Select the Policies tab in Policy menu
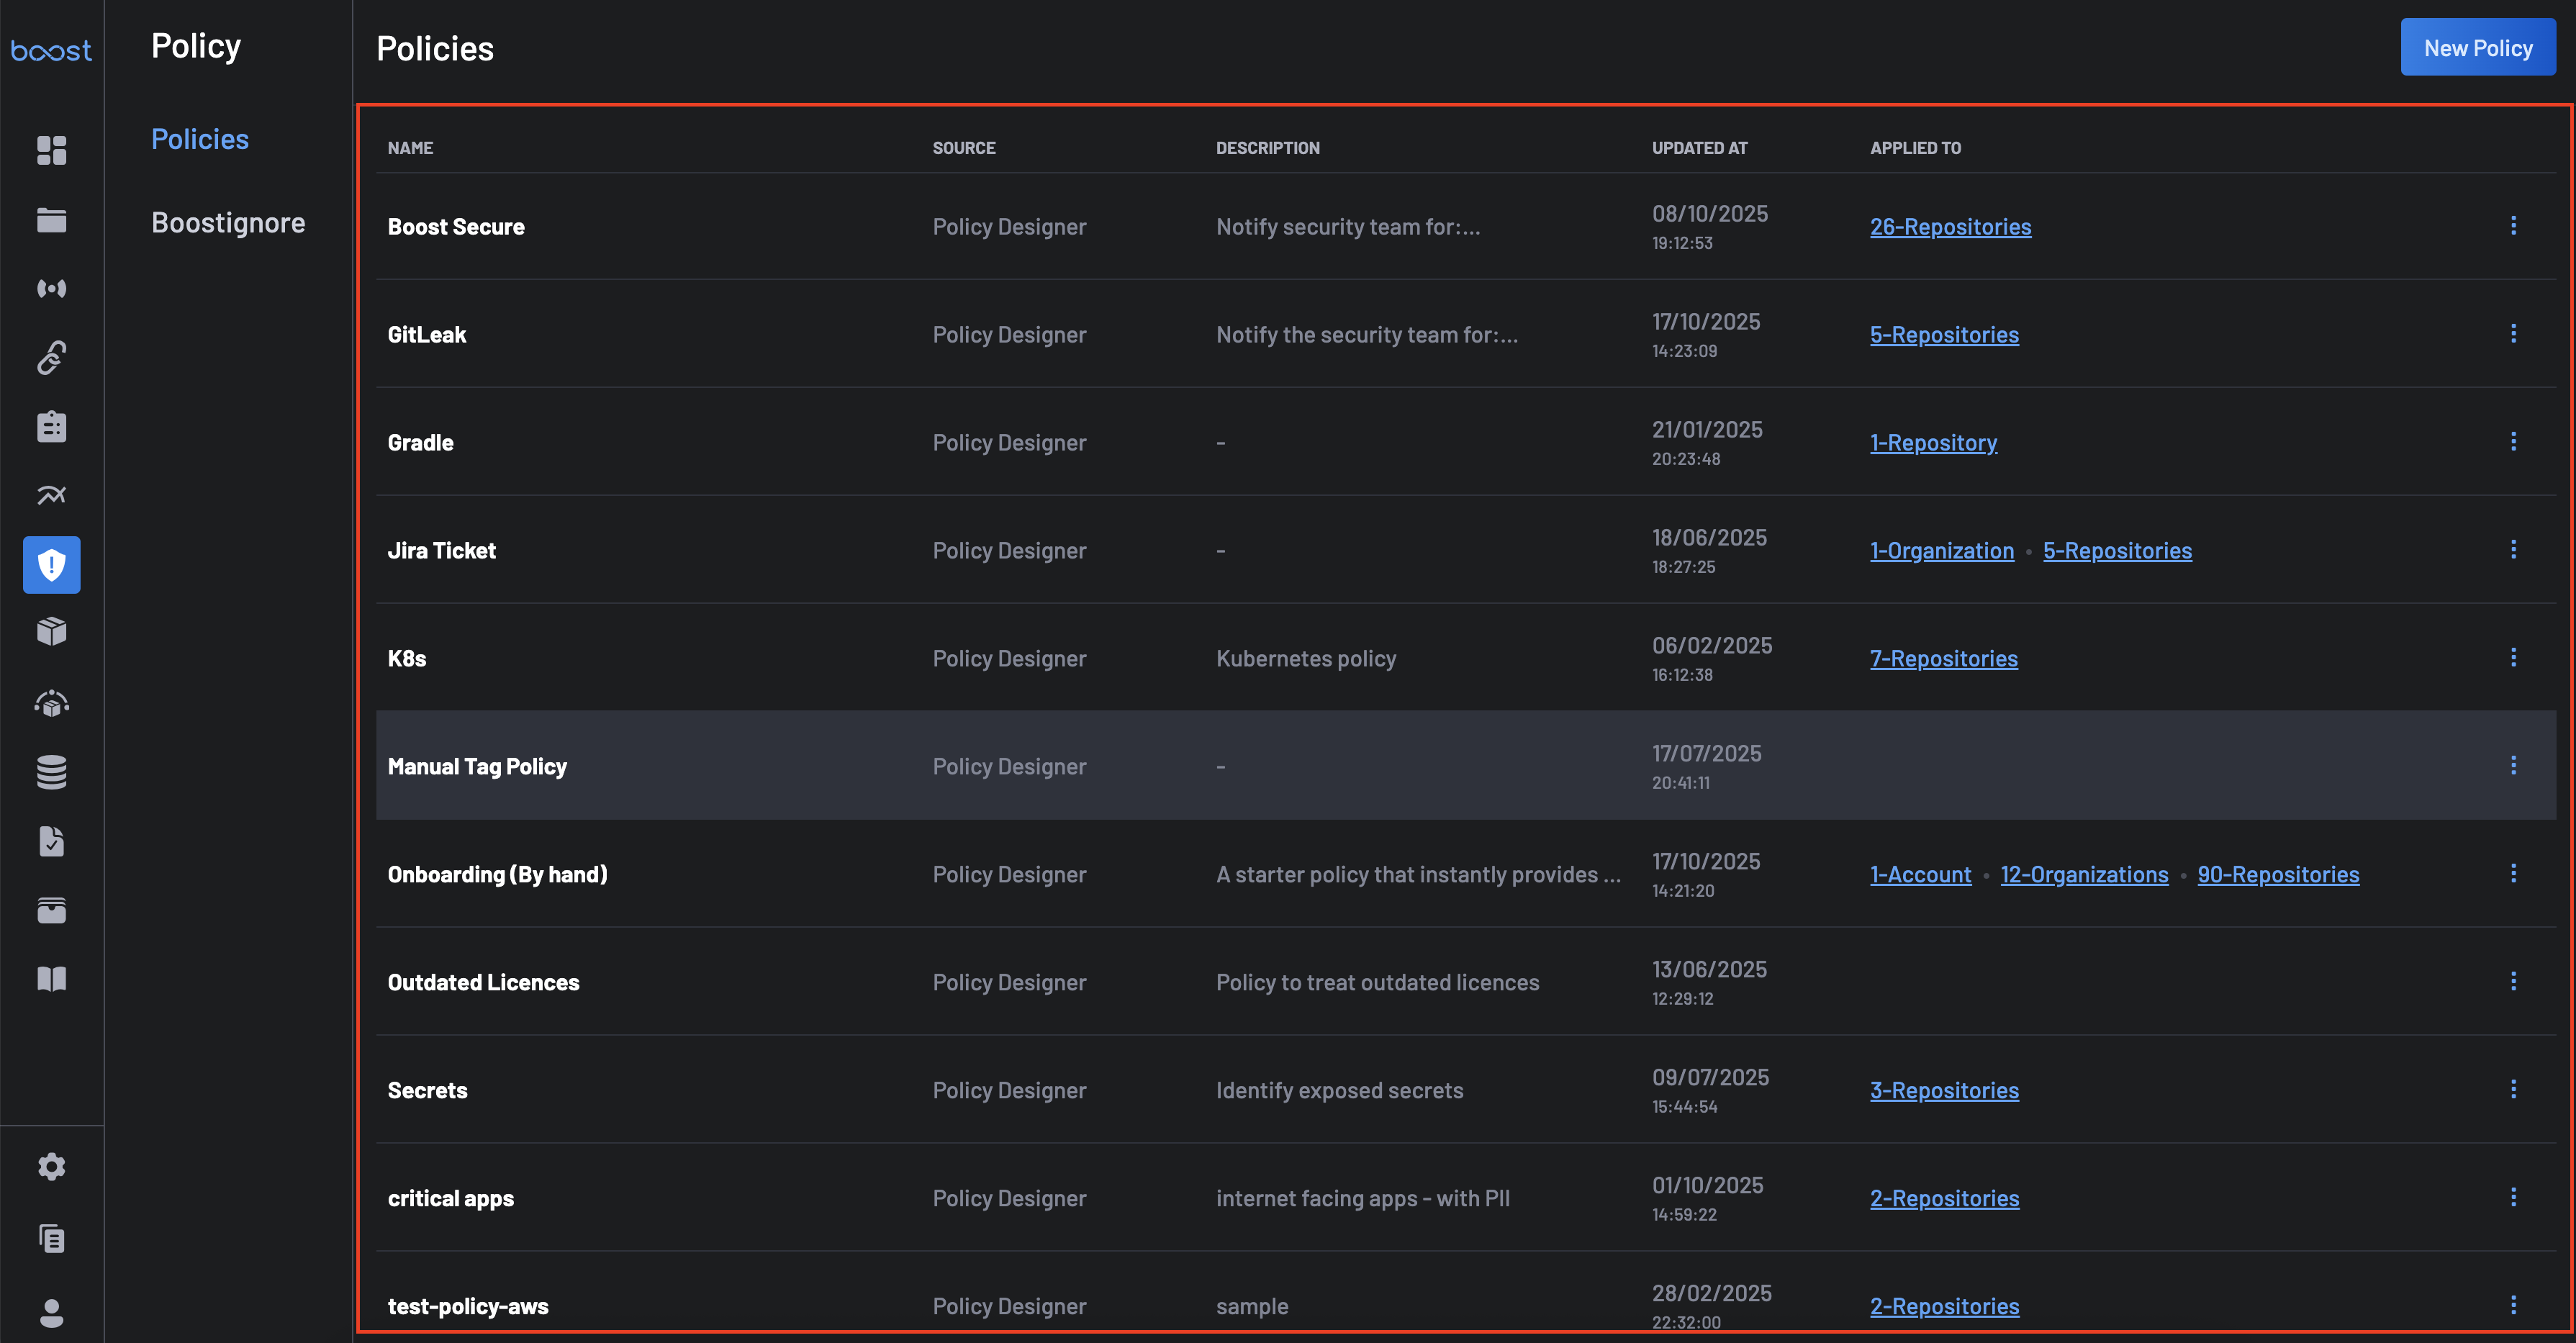 coord(200,139)
